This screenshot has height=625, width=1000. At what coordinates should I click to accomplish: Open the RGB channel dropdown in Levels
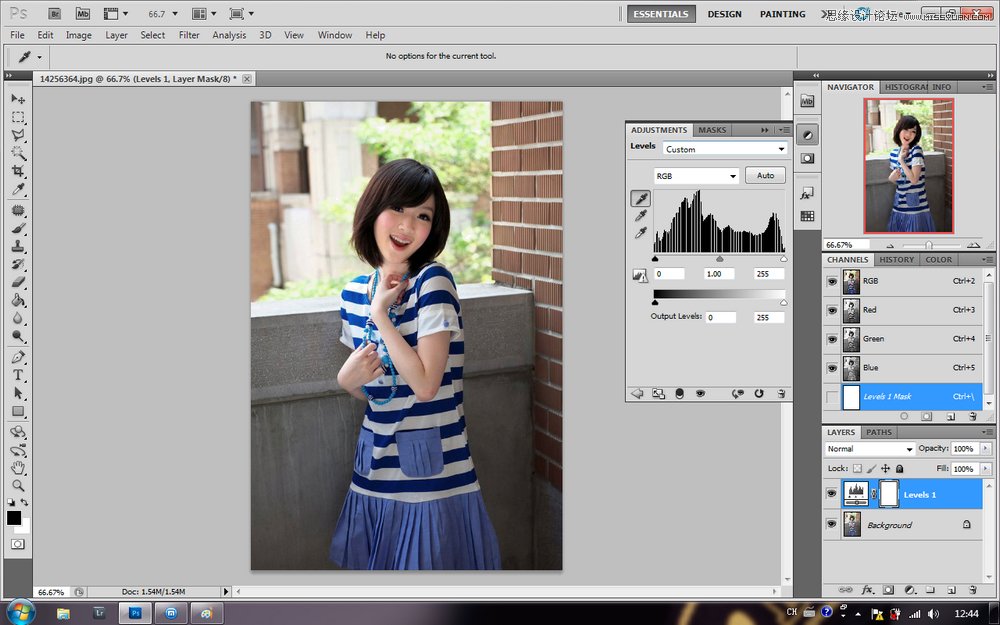[x=695, y=175]
